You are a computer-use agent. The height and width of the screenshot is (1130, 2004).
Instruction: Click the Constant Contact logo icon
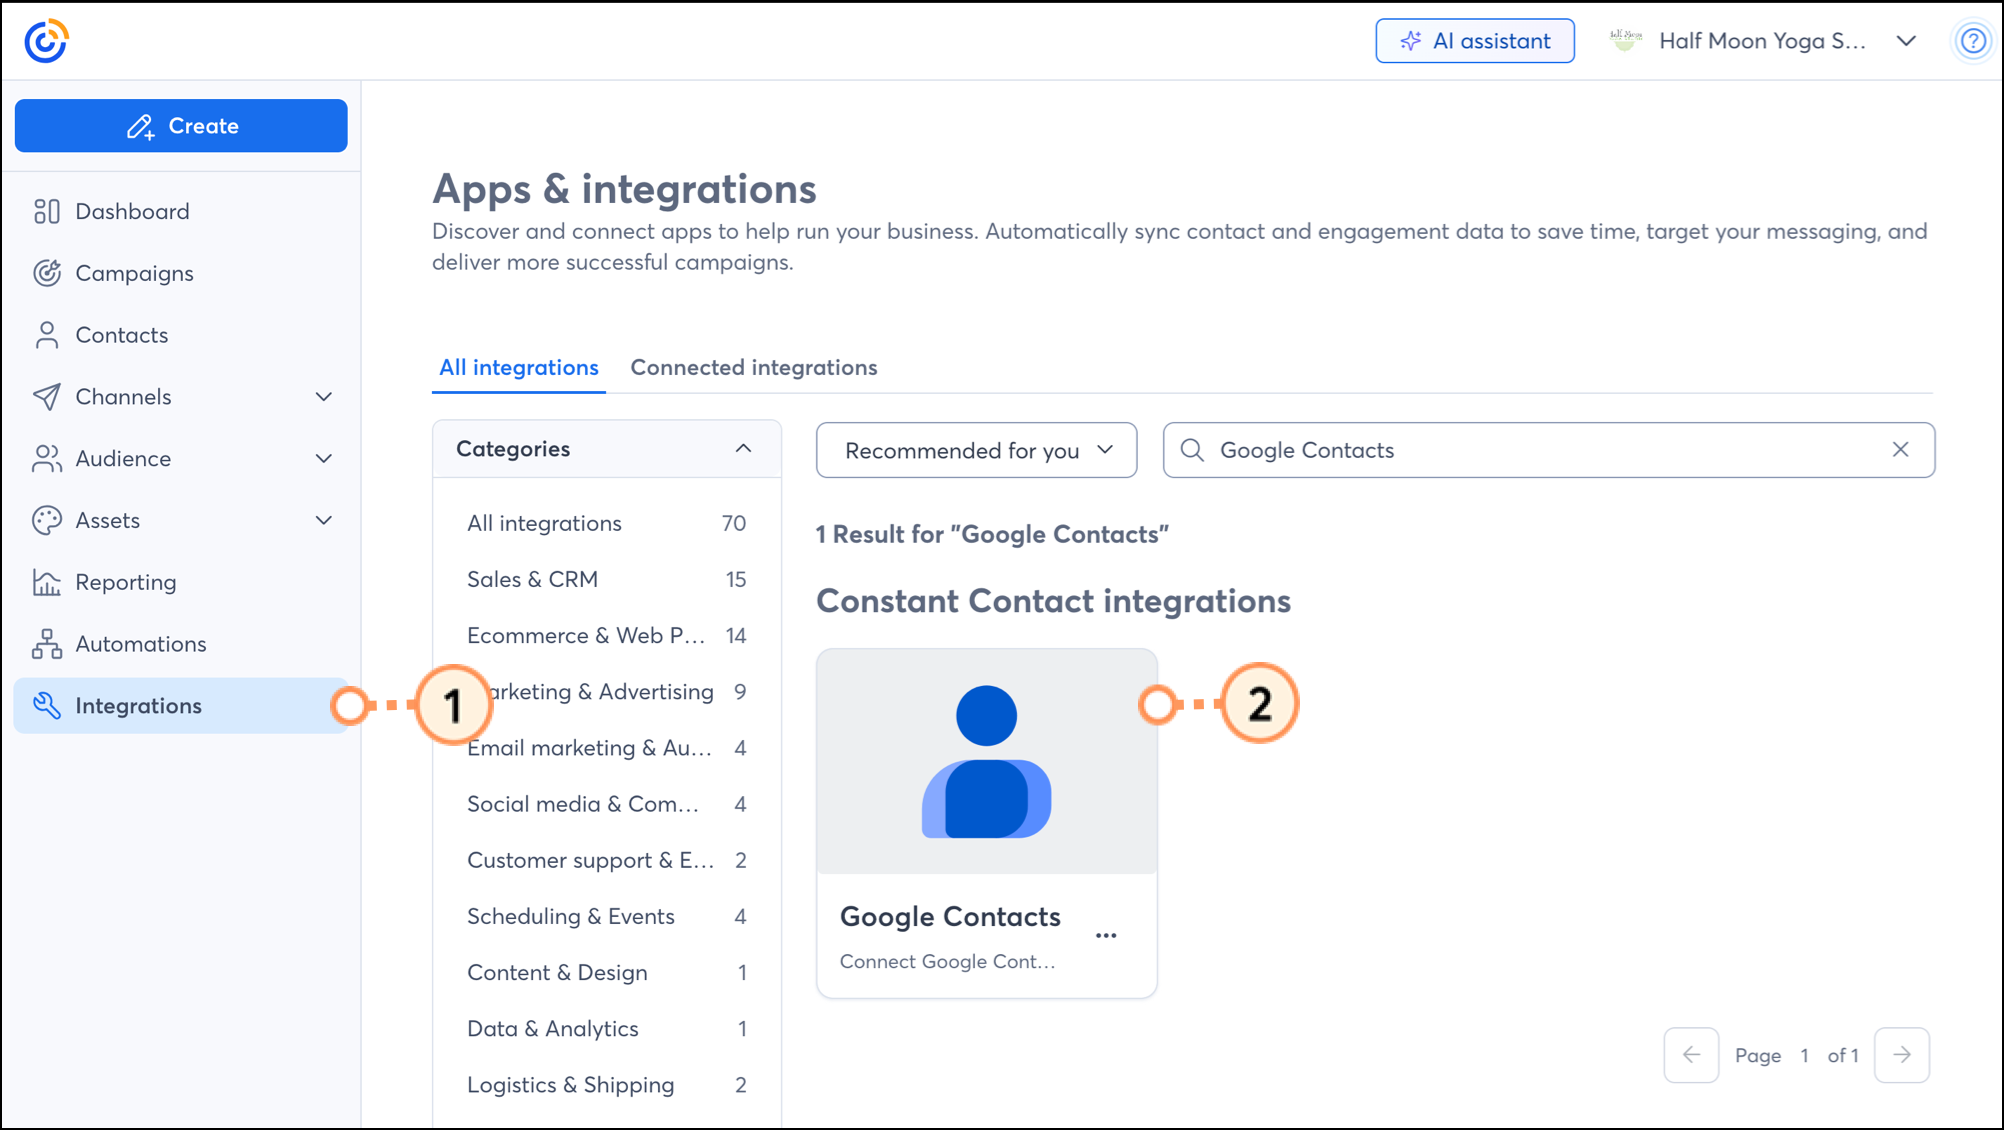point(46,41)
